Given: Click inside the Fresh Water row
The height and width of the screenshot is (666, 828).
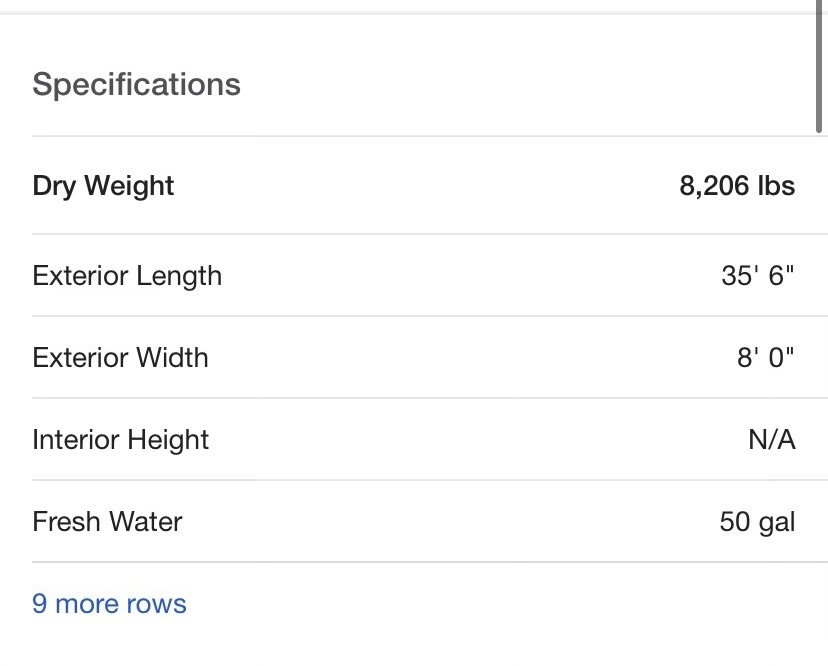Looking at the screenshot, I should click(x=430, y=522).
